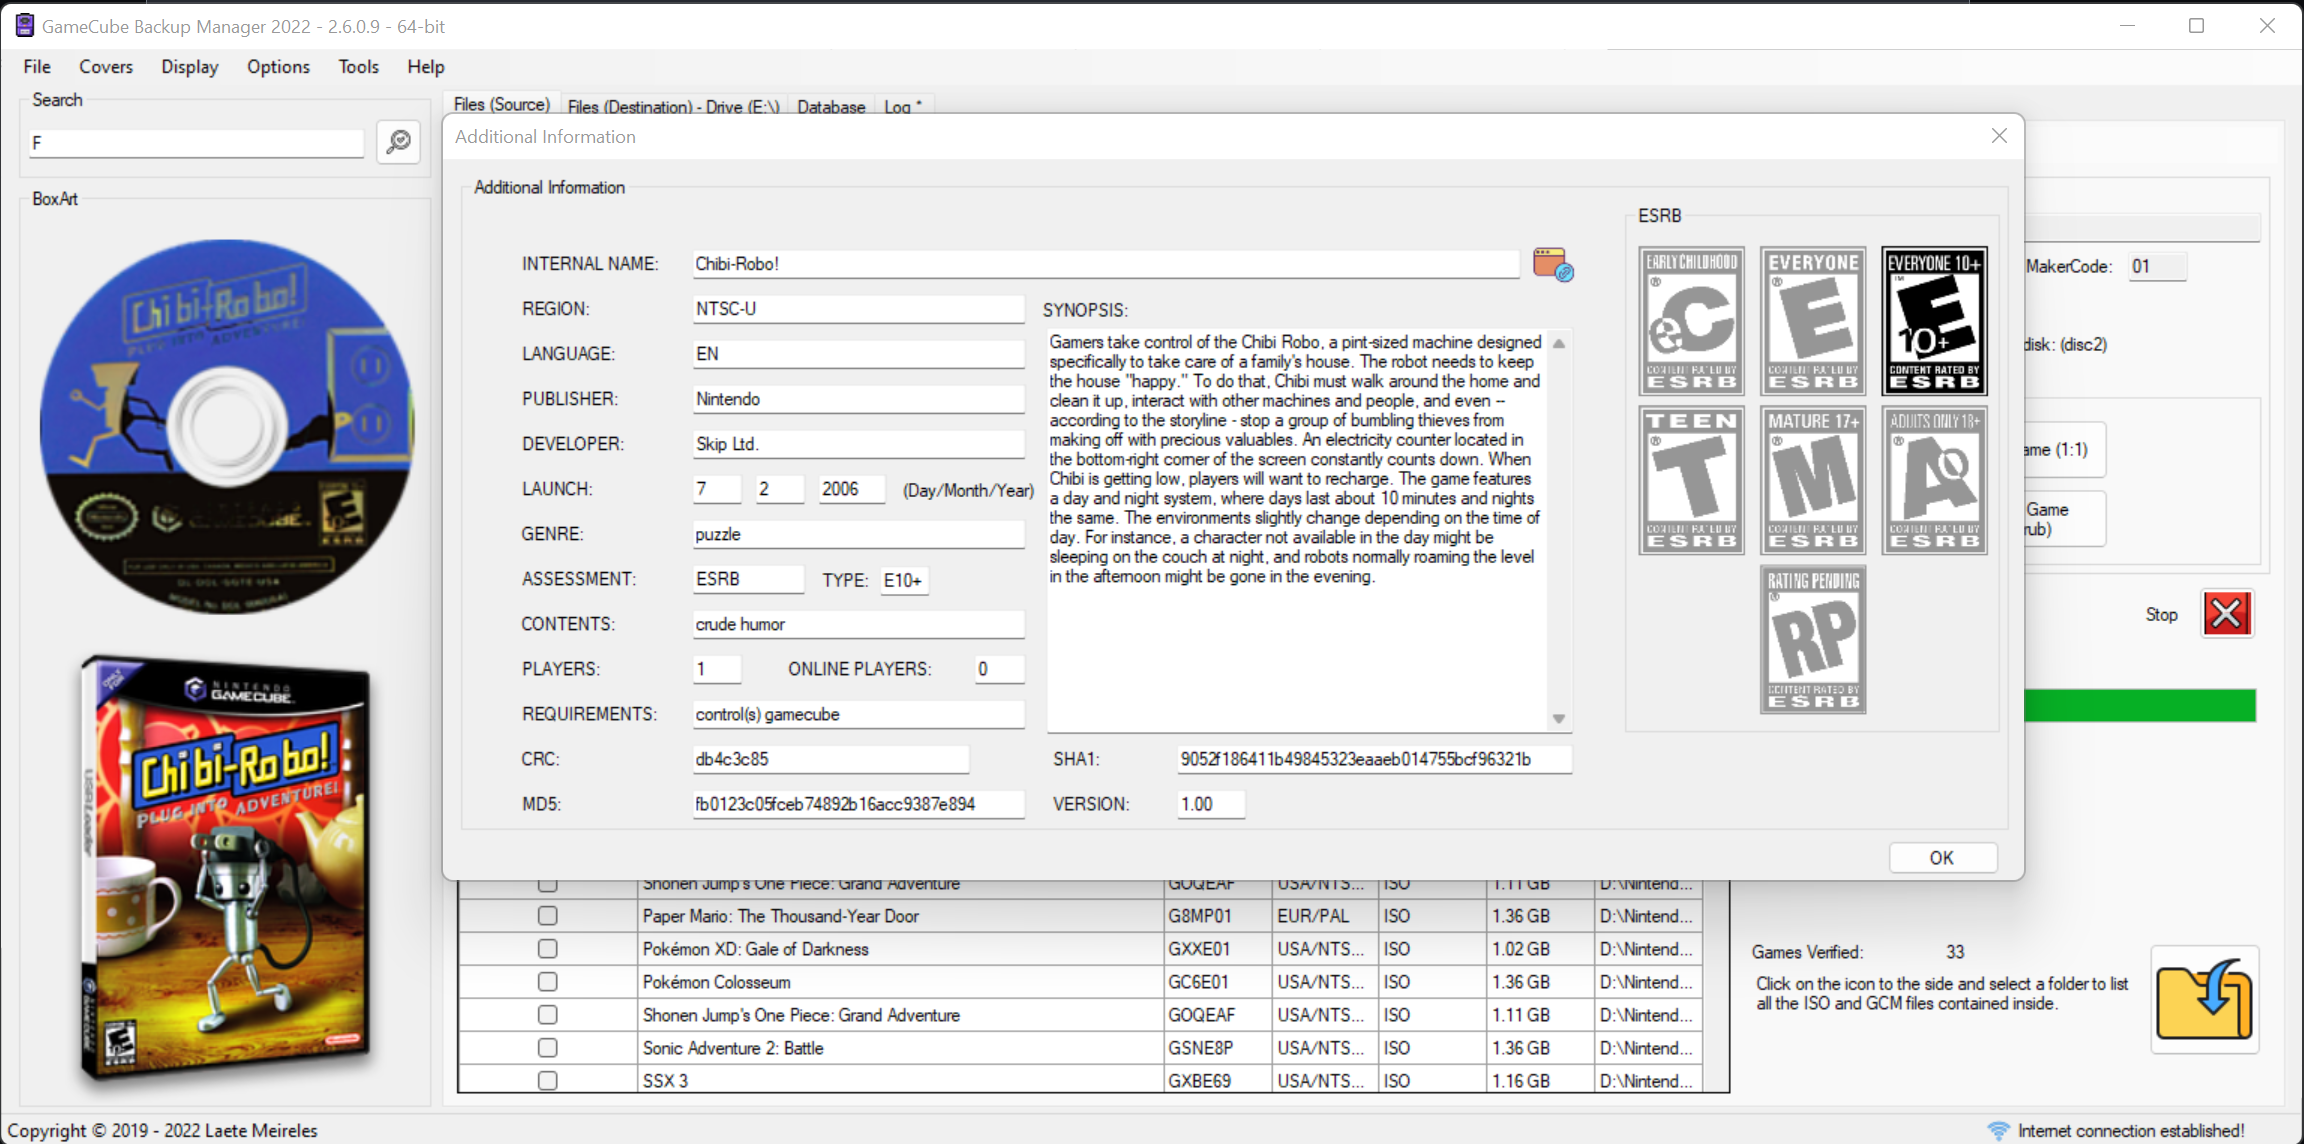2304x1144 pixels.
Task: Open the Covers menu
Action: pyautogui.click(x=106, y=67)
